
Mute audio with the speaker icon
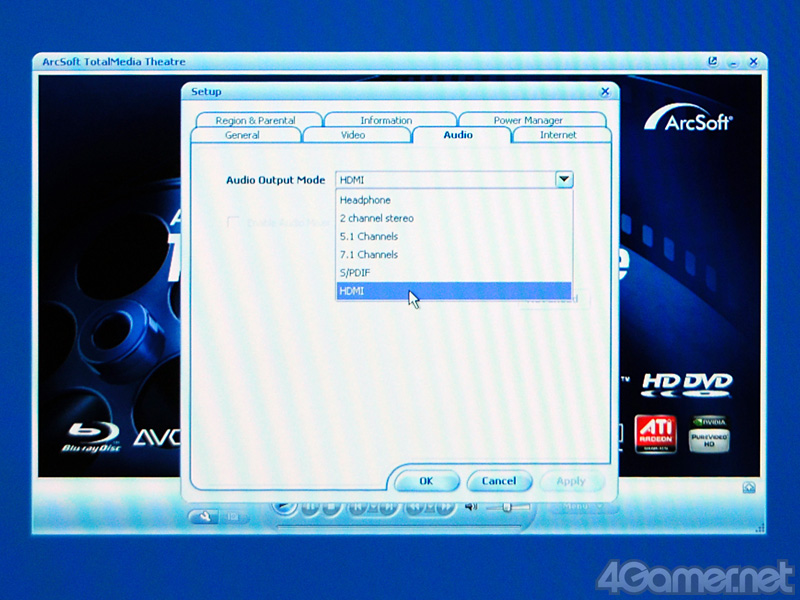click(470, 508)
